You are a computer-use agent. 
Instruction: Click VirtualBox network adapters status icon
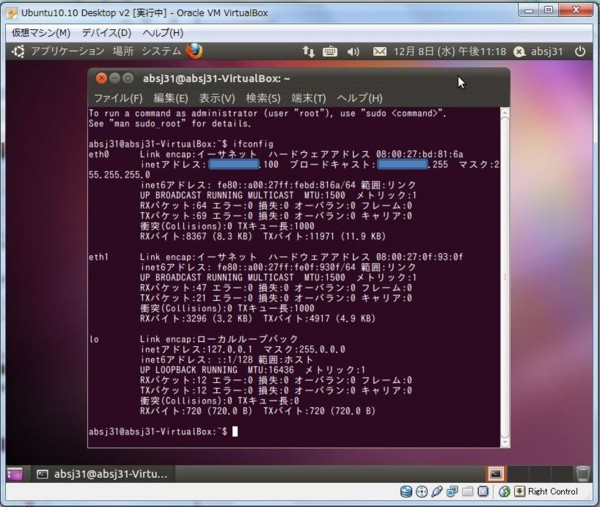452,492
